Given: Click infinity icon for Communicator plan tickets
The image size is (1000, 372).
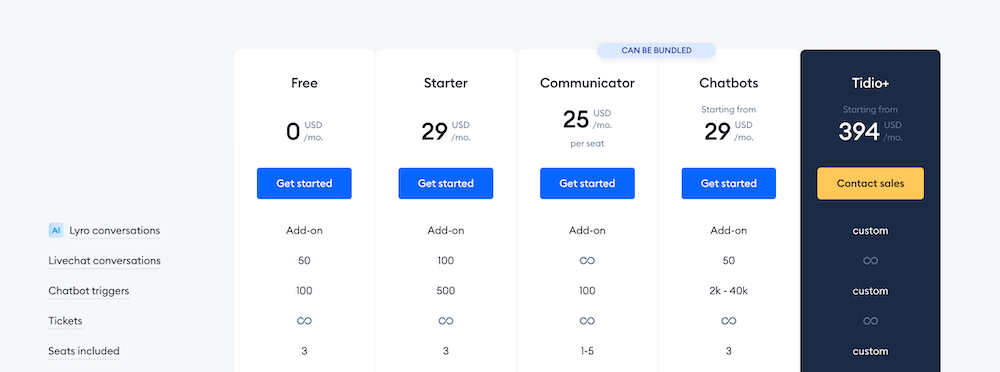Looking at the screenshot, I should tap(587, 320).
